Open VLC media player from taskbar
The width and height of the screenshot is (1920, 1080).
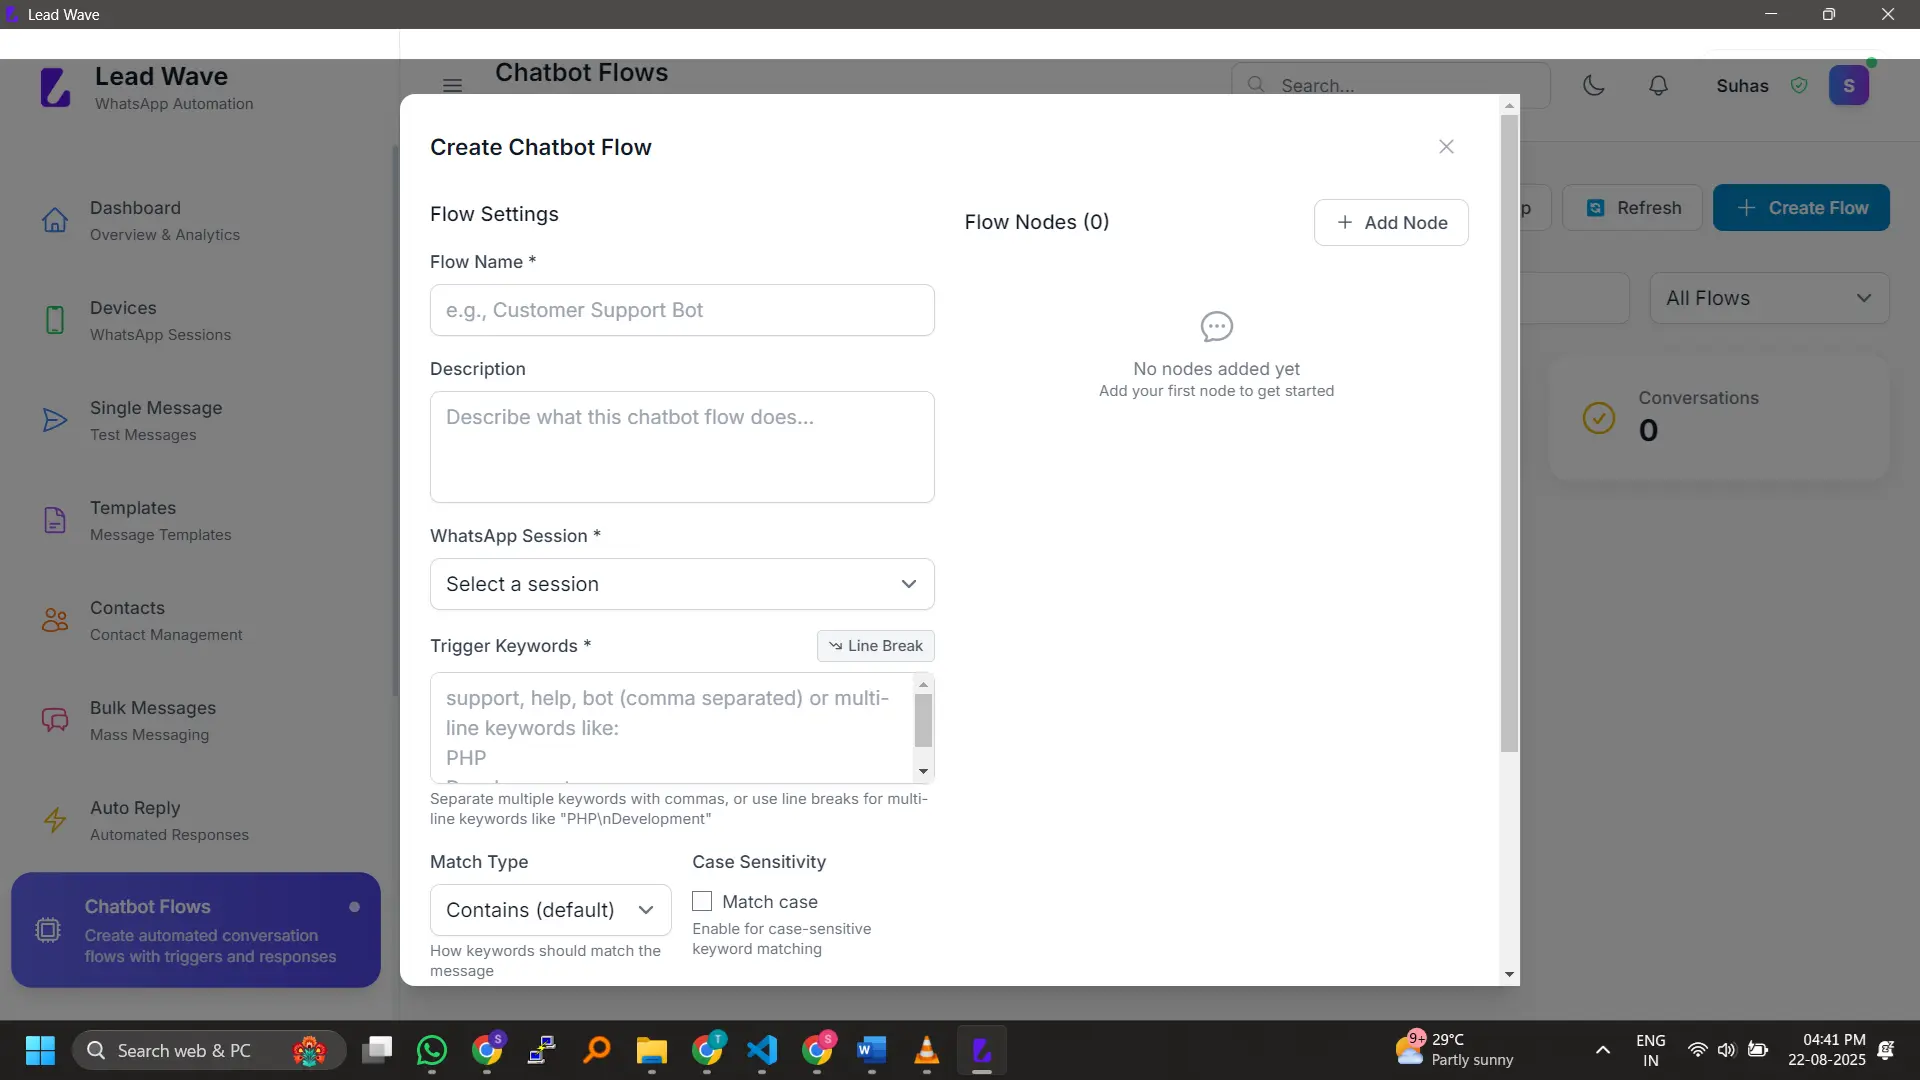pyautogui.click(x=927, y=1050)
